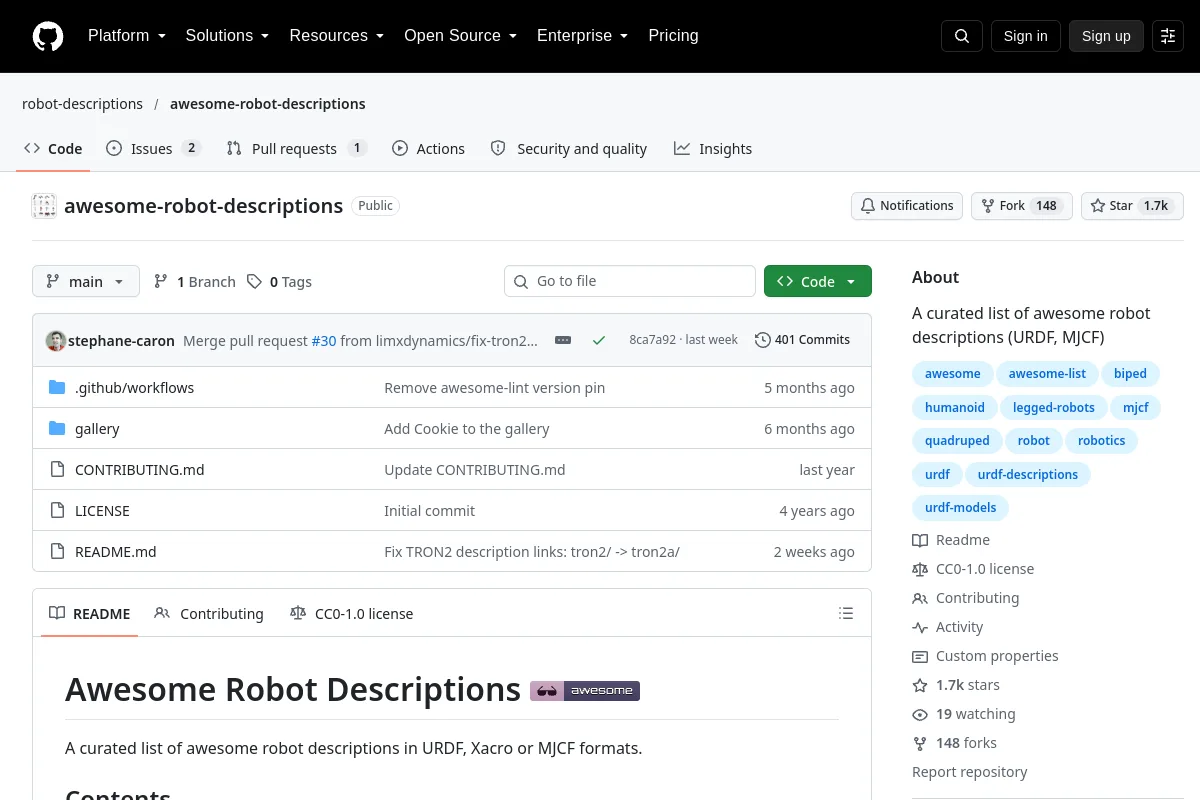The width and height of the screenshot is (1200, 800).
Task: Open the 401 Commits history
Action: 802,340
